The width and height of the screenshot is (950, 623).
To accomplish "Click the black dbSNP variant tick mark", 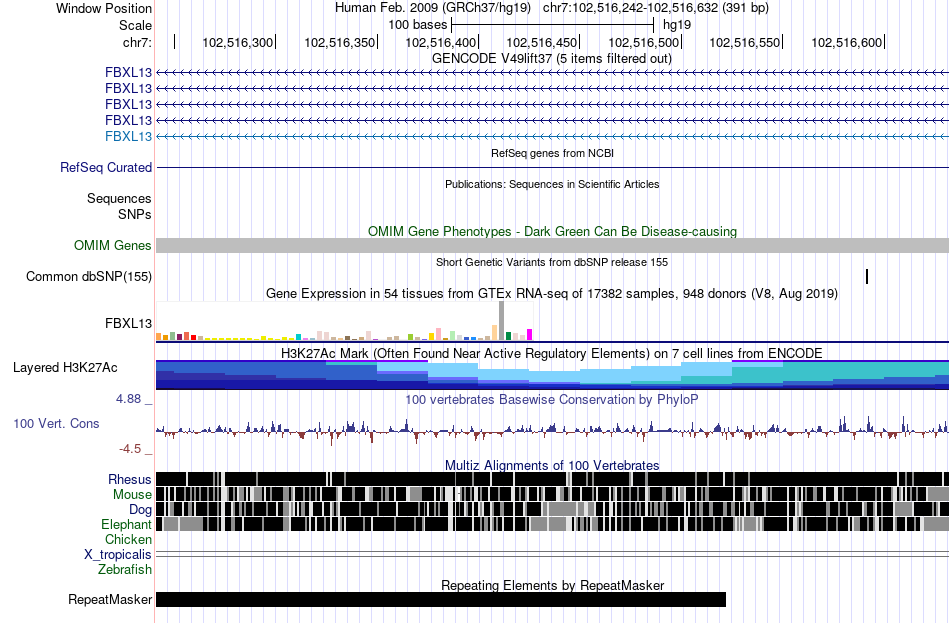I will tap(867, 276).
